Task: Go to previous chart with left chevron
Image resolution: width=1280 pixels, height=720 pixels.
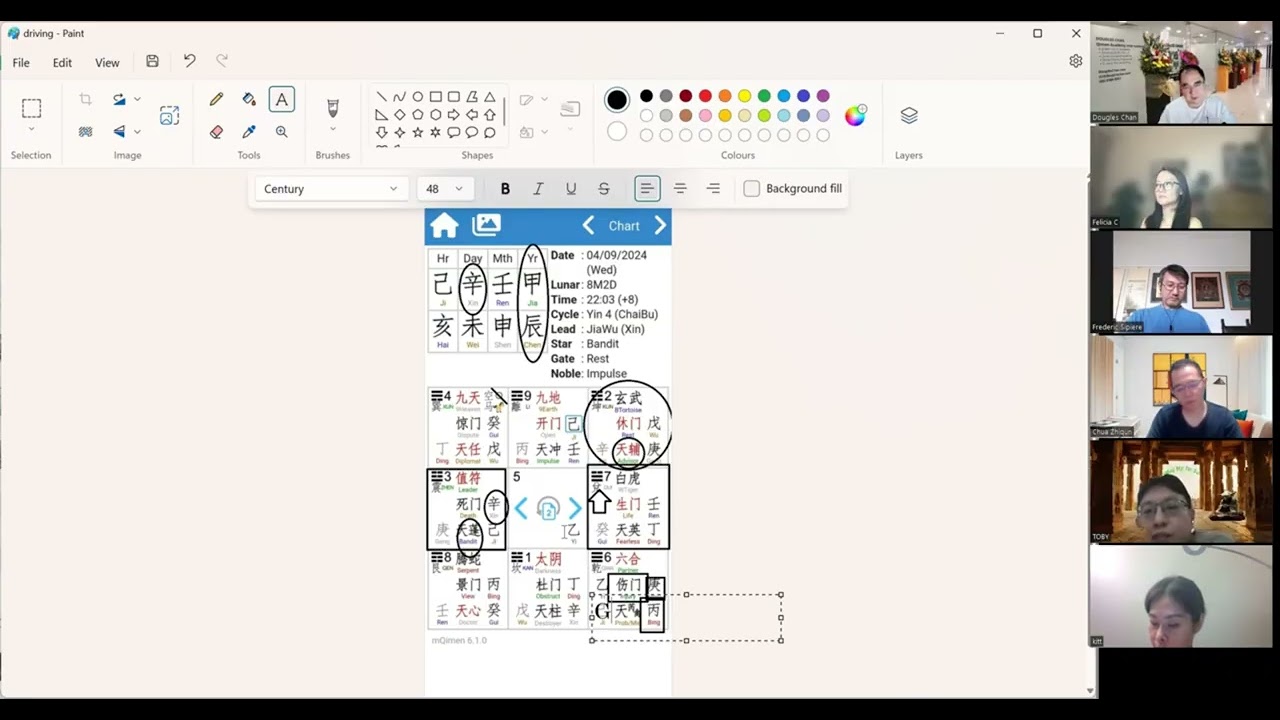Action: tap(588, 226)
